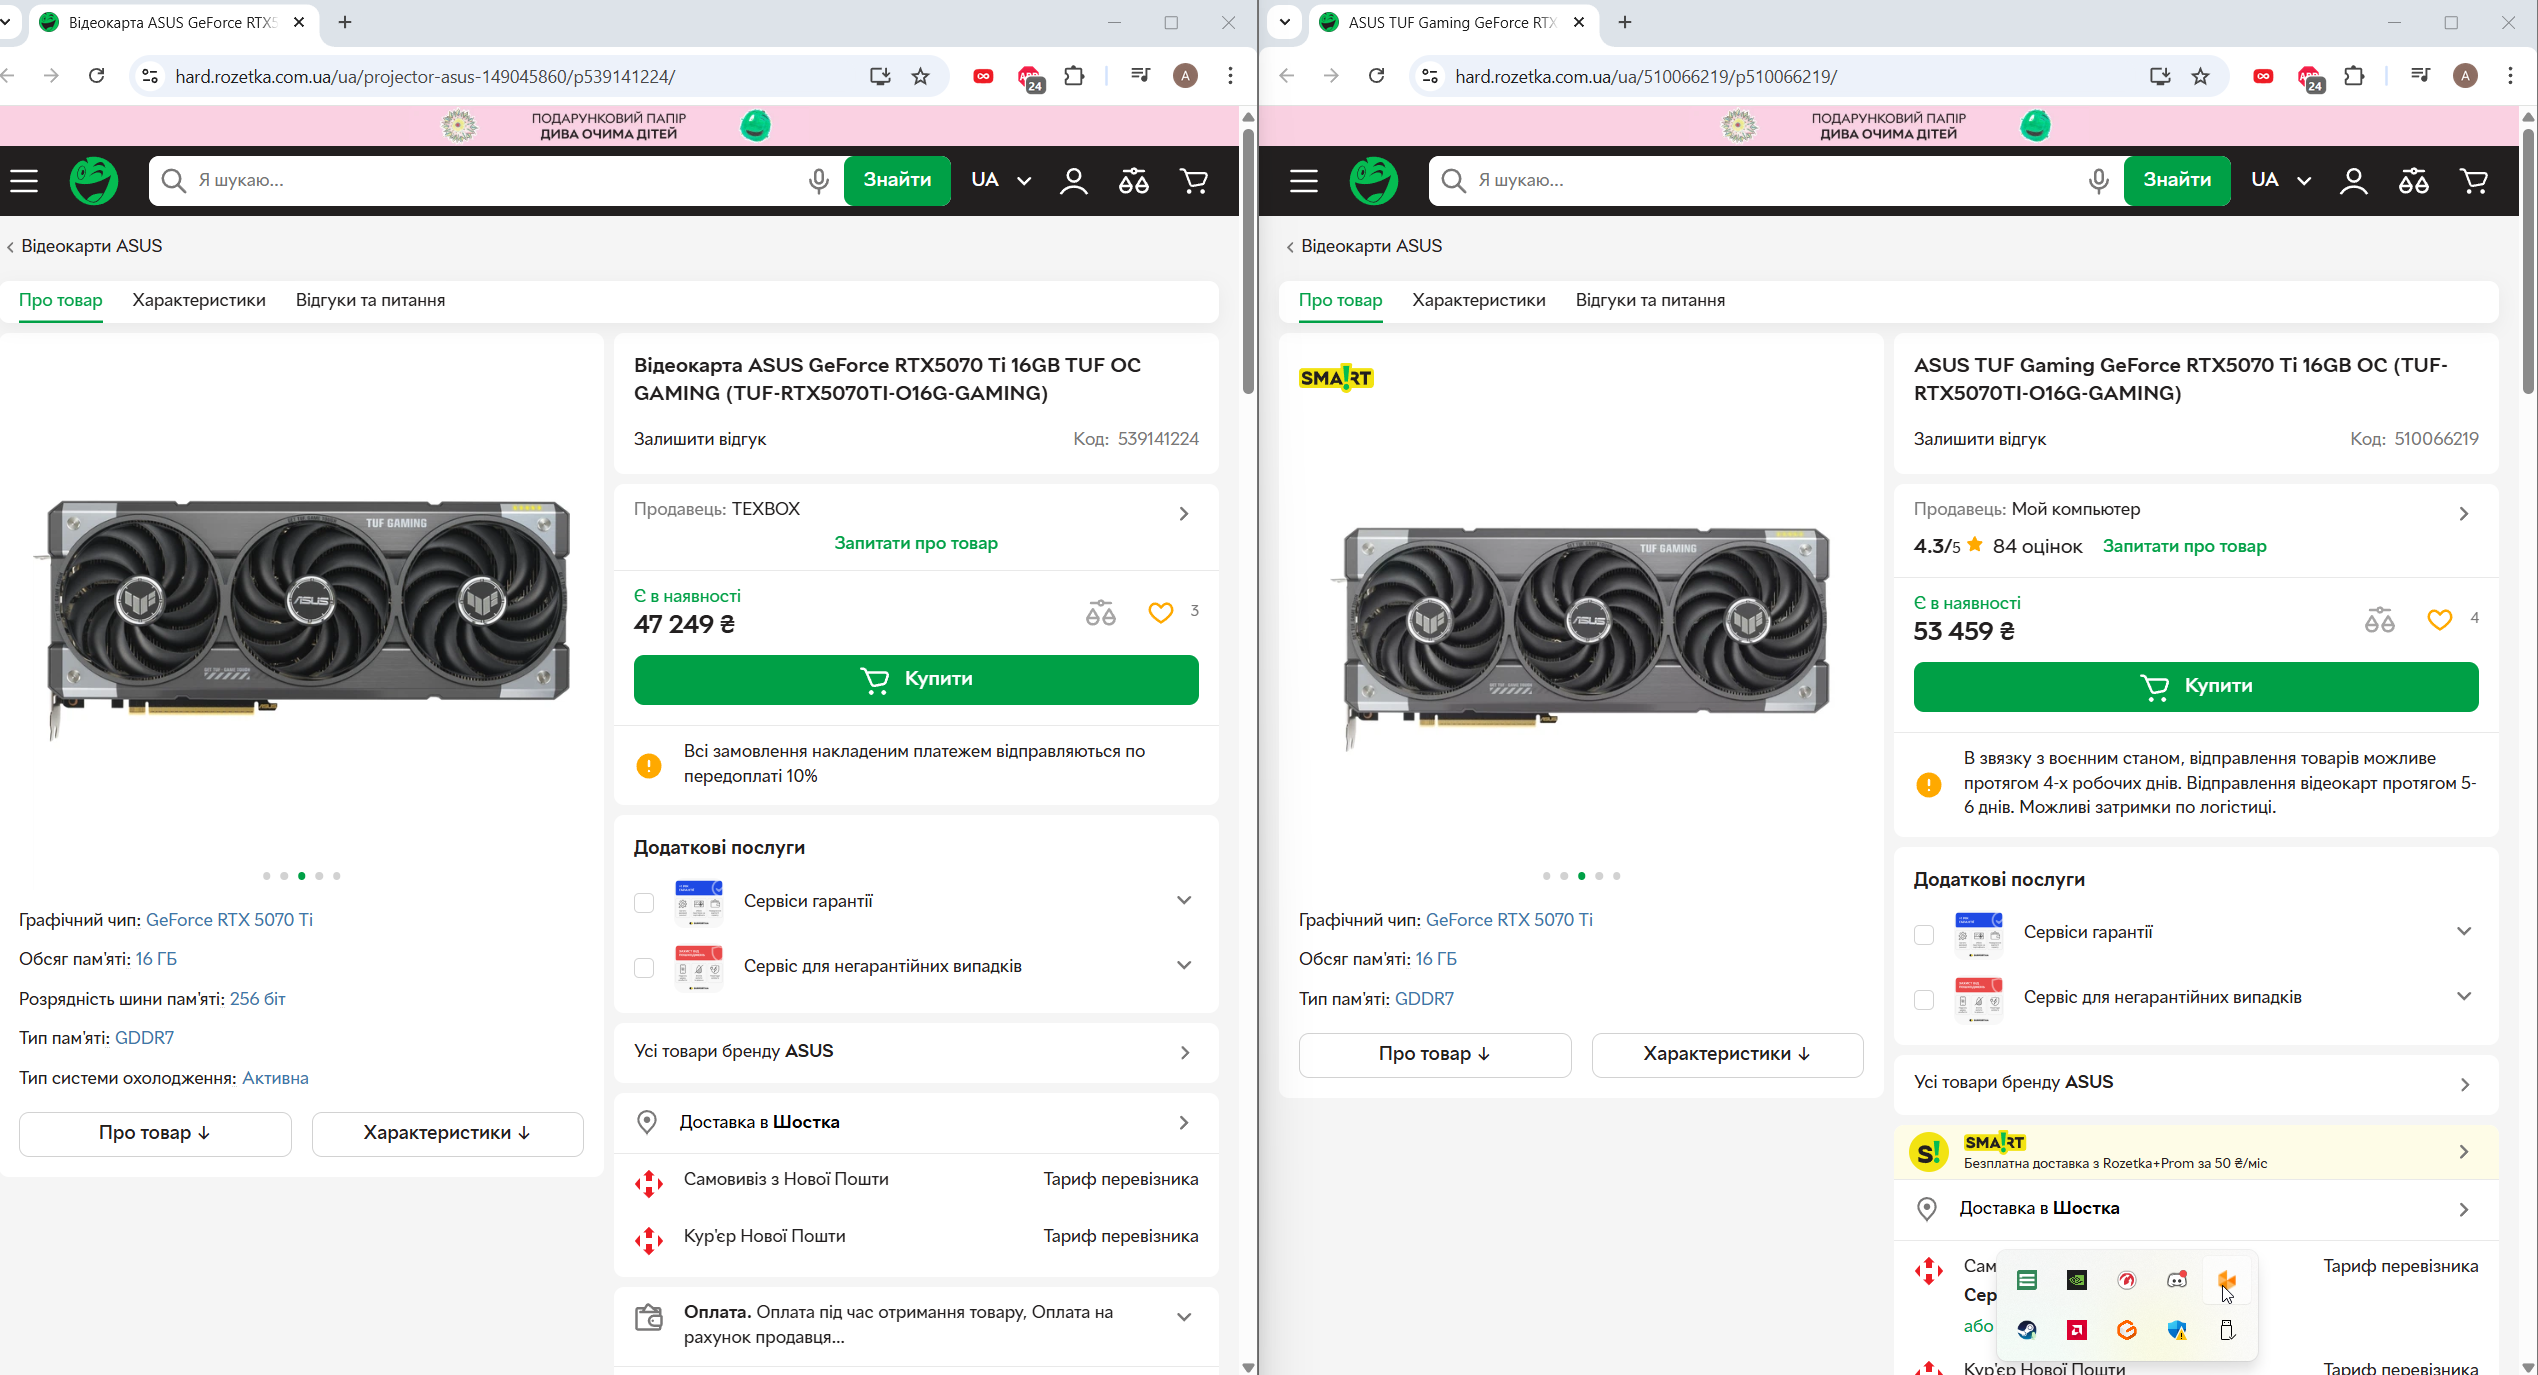Image resolution: width=2538 pixels, height=1375 pixels.
Task: Click the shopping cart icon in left window header
Action: (1193, 181)
